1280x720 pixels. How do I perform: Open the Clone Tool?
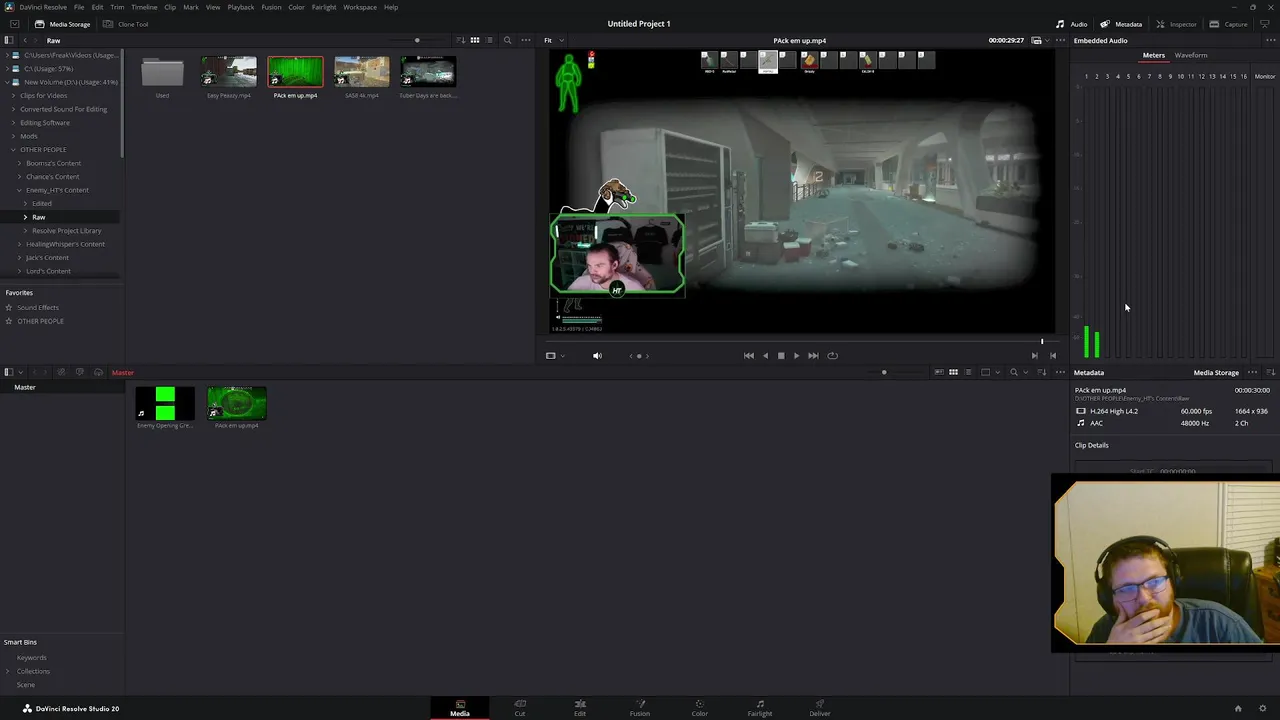(x=125, y=24)
